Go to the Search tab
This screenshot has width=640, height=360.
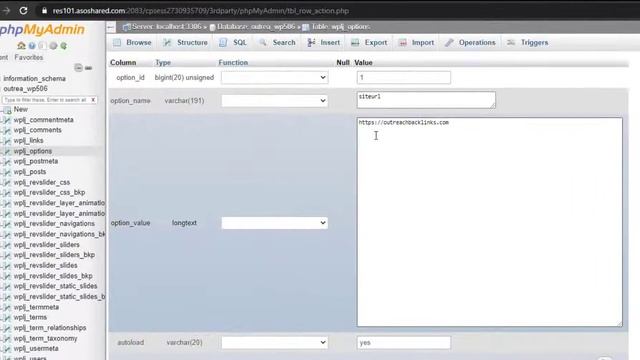[x=277, y=42]
